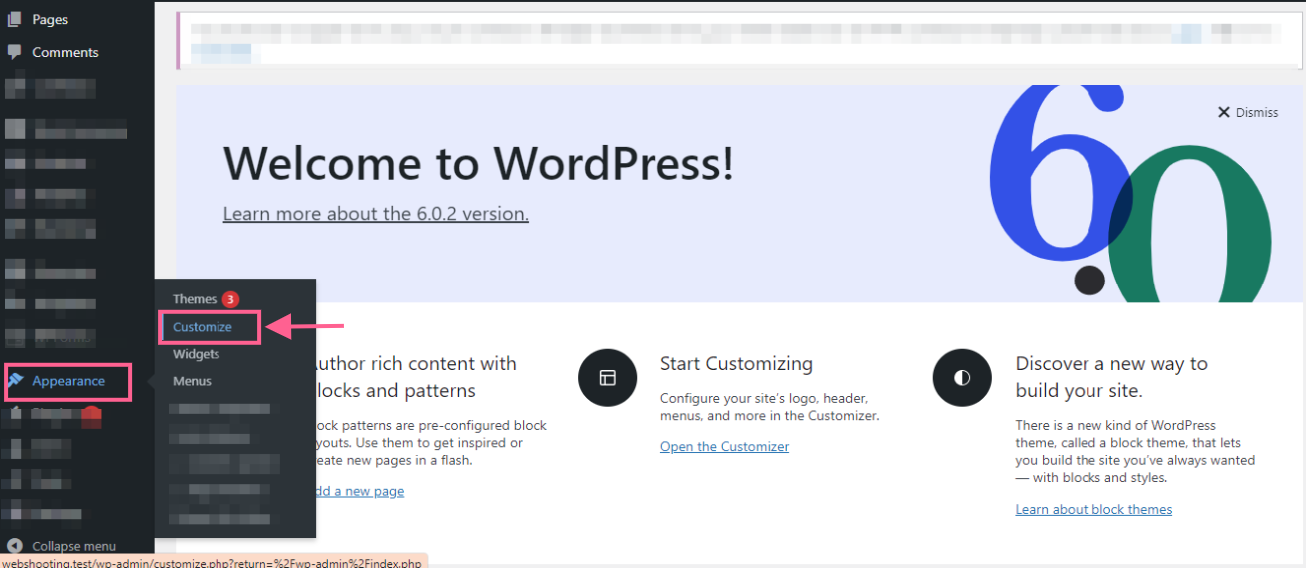The image size is (1306, 568).
Task: Click the Themes update count badge
Action: [x=230, y=299]
